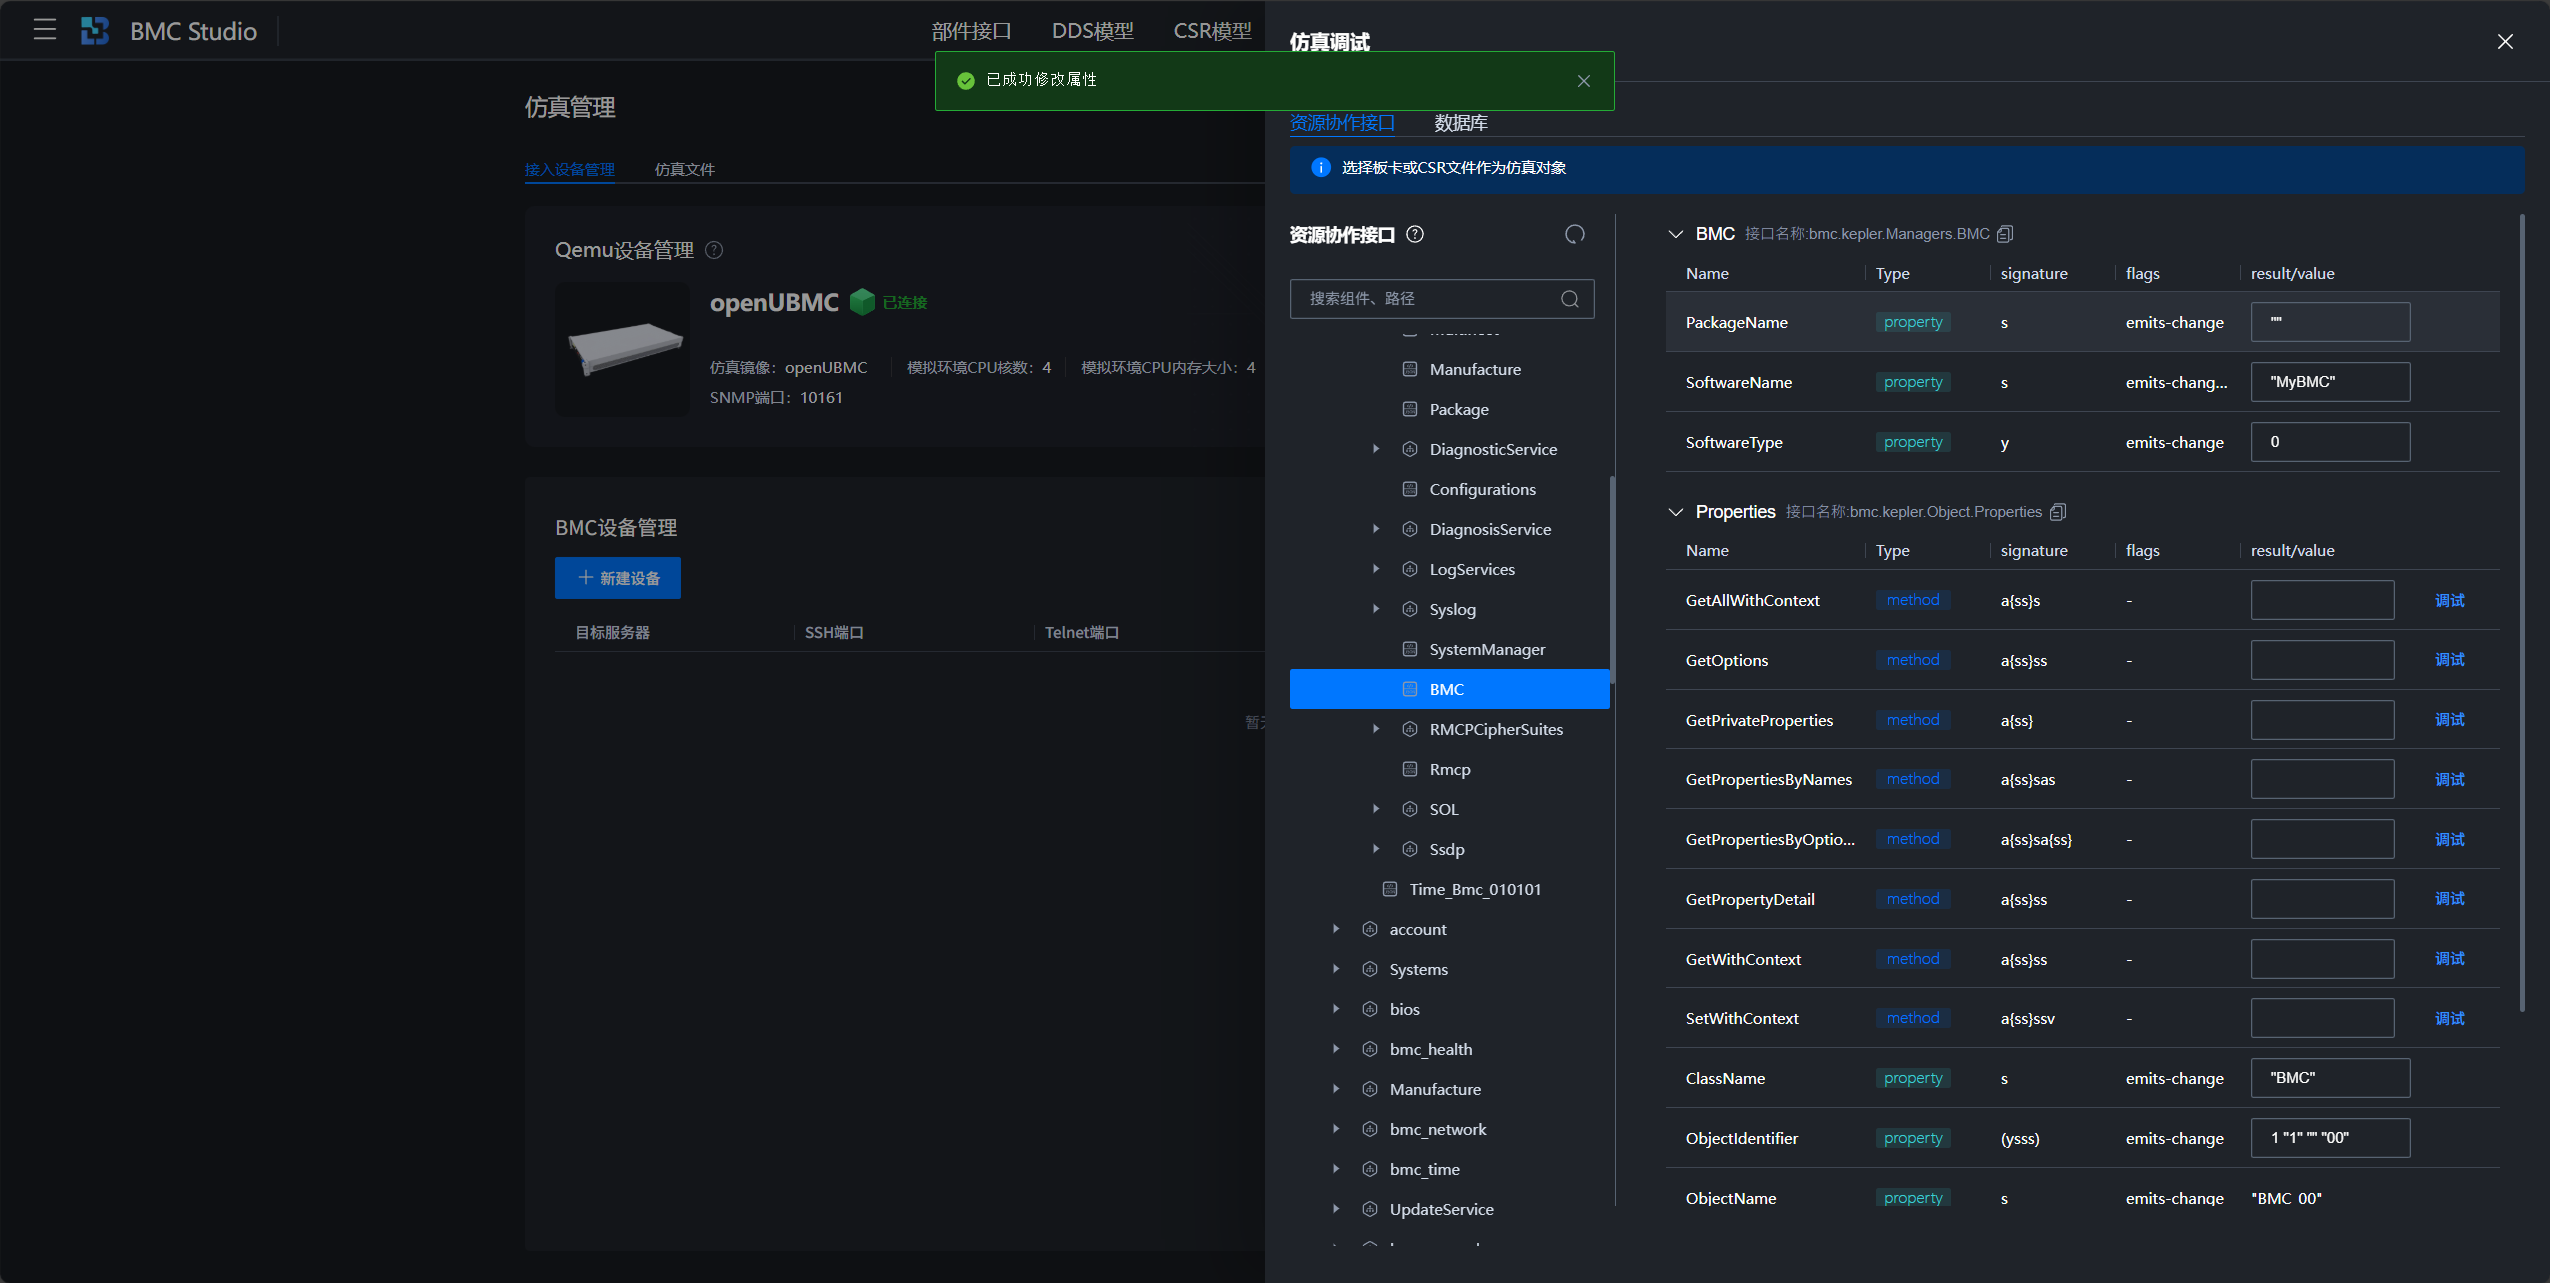Expand the DiagnosticService tree node
The image size is (2550, 1283).
click(x=1376, y=449)
